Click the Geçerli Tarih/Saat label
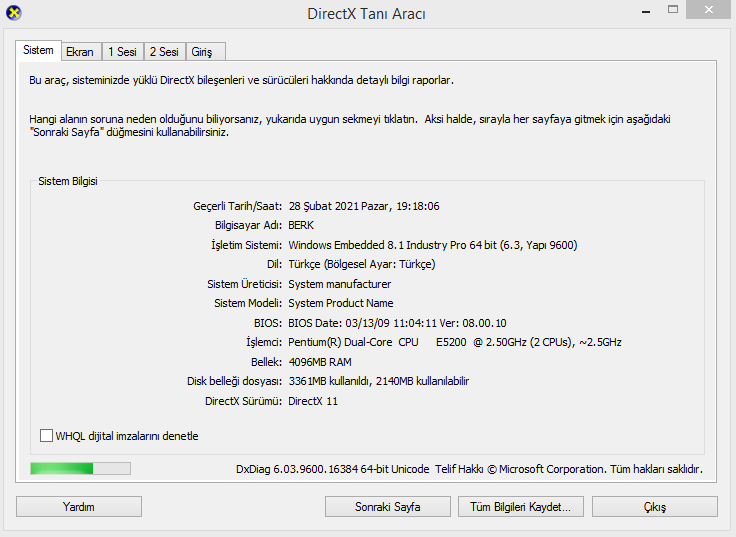736x537 pixels. click(238, 206)
